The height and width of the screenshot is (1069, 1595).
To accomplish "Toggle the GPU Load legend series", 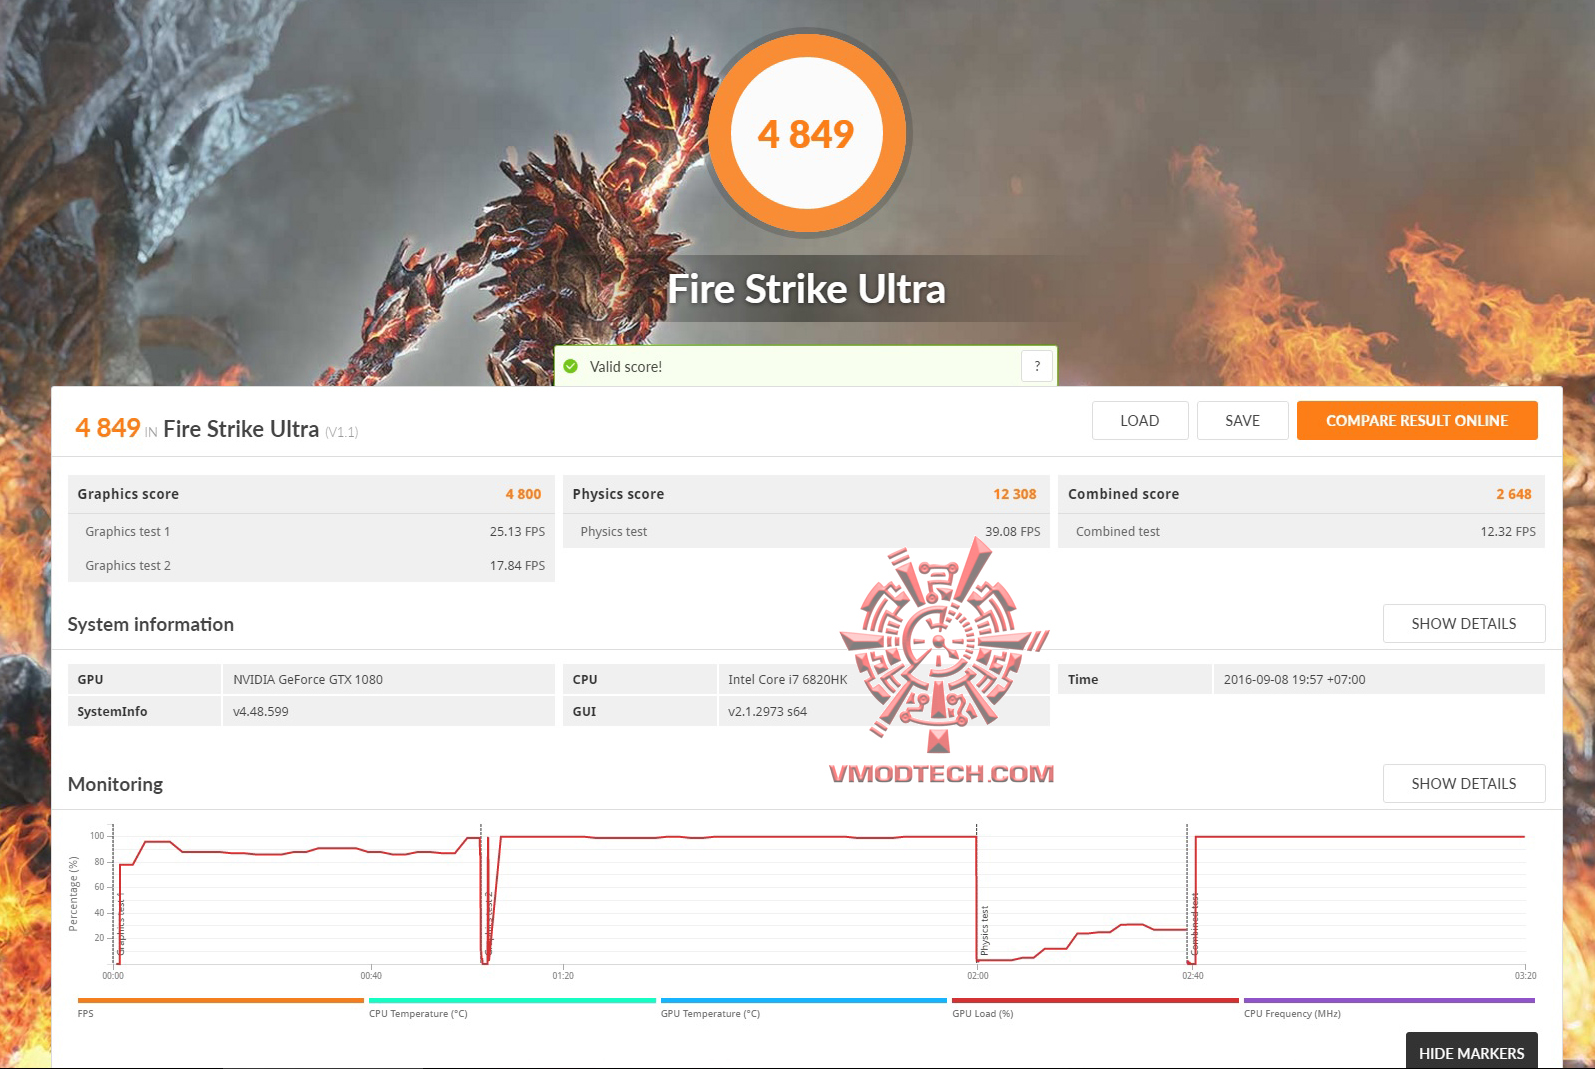I will (x=1095, y=1007).
